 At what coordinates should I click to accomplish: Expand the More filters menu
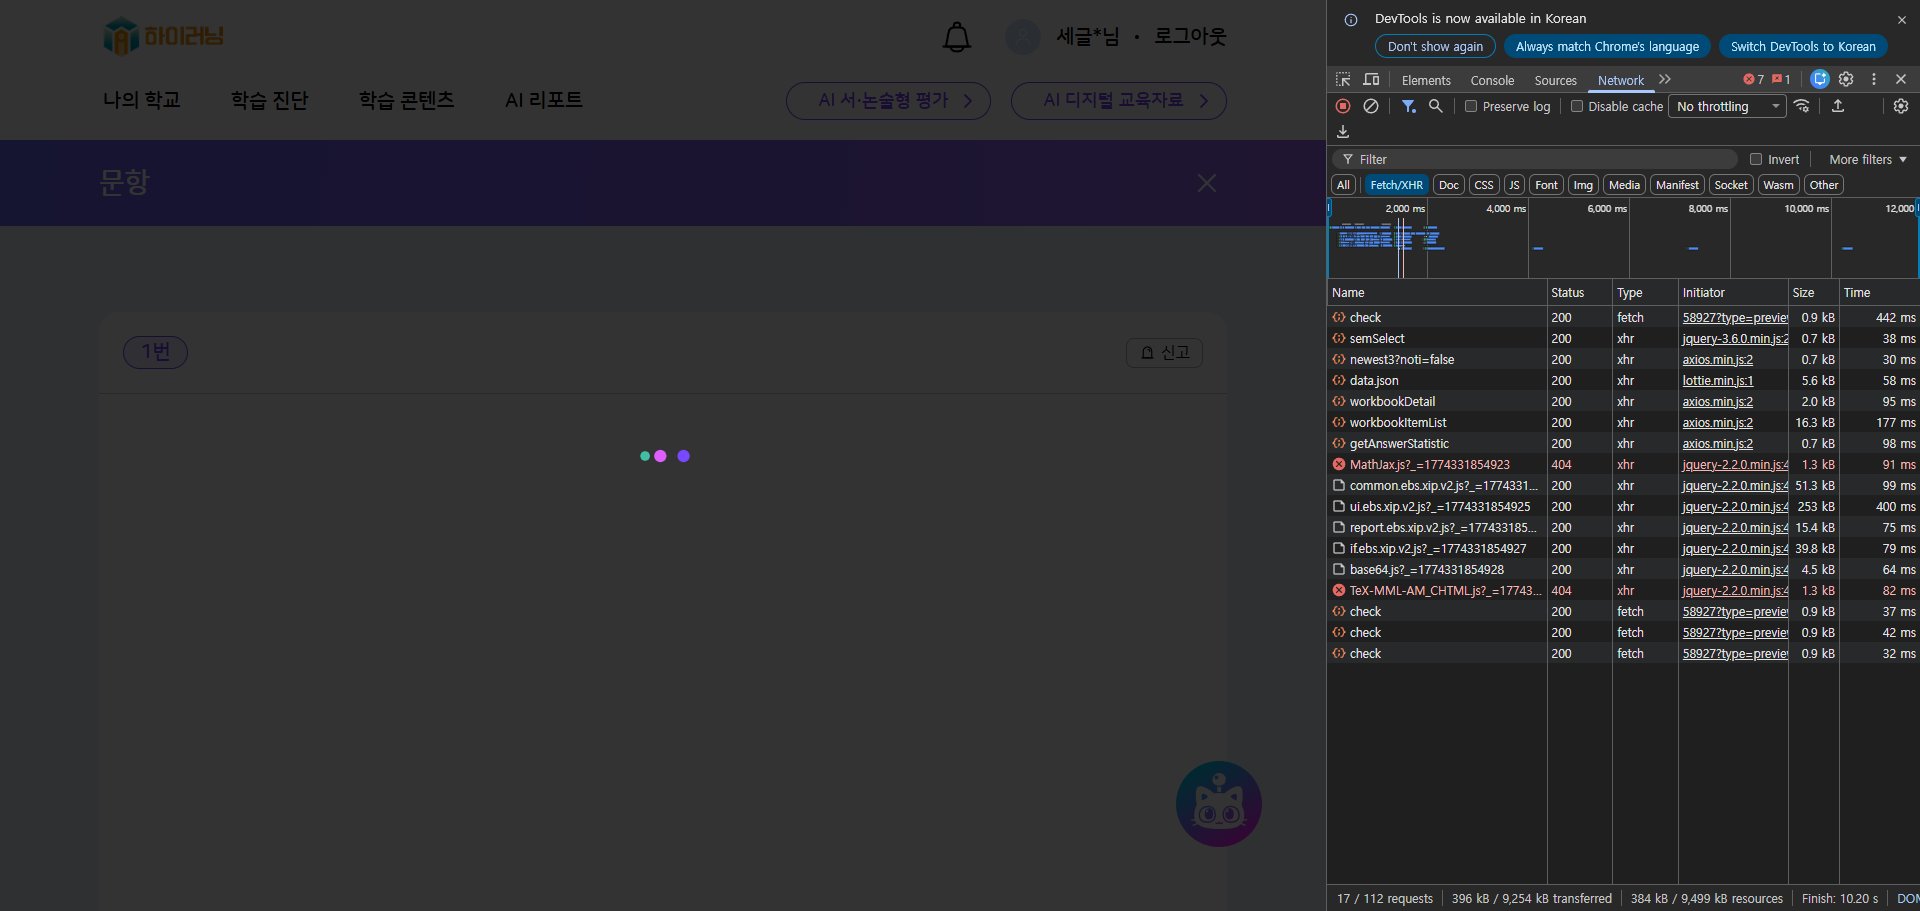click(1867, 159)
